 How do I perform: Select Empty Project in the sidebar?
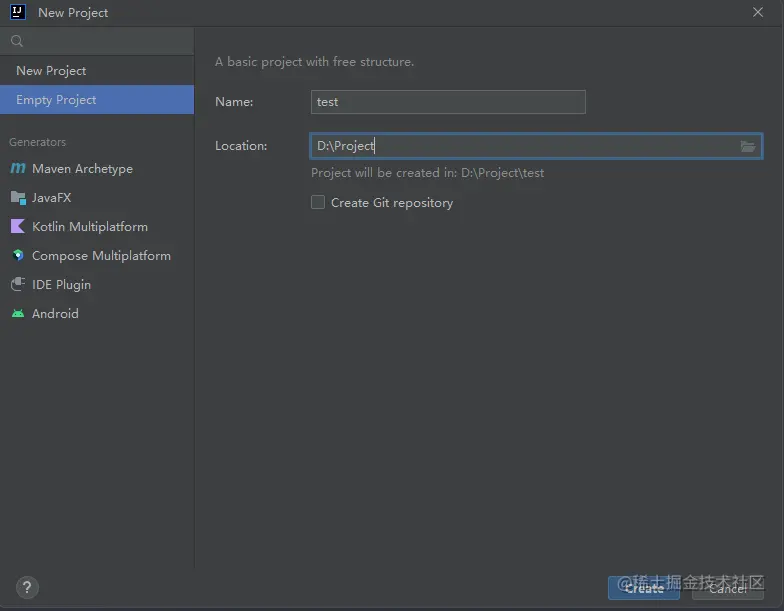pyautogui.click(x=97, y=100)
